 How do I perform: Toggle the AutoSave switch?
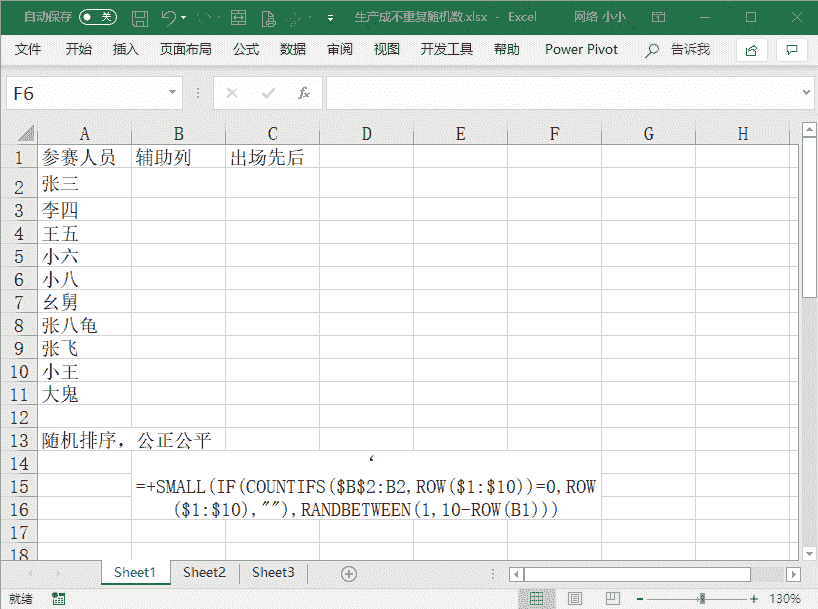tap(98, 17)
